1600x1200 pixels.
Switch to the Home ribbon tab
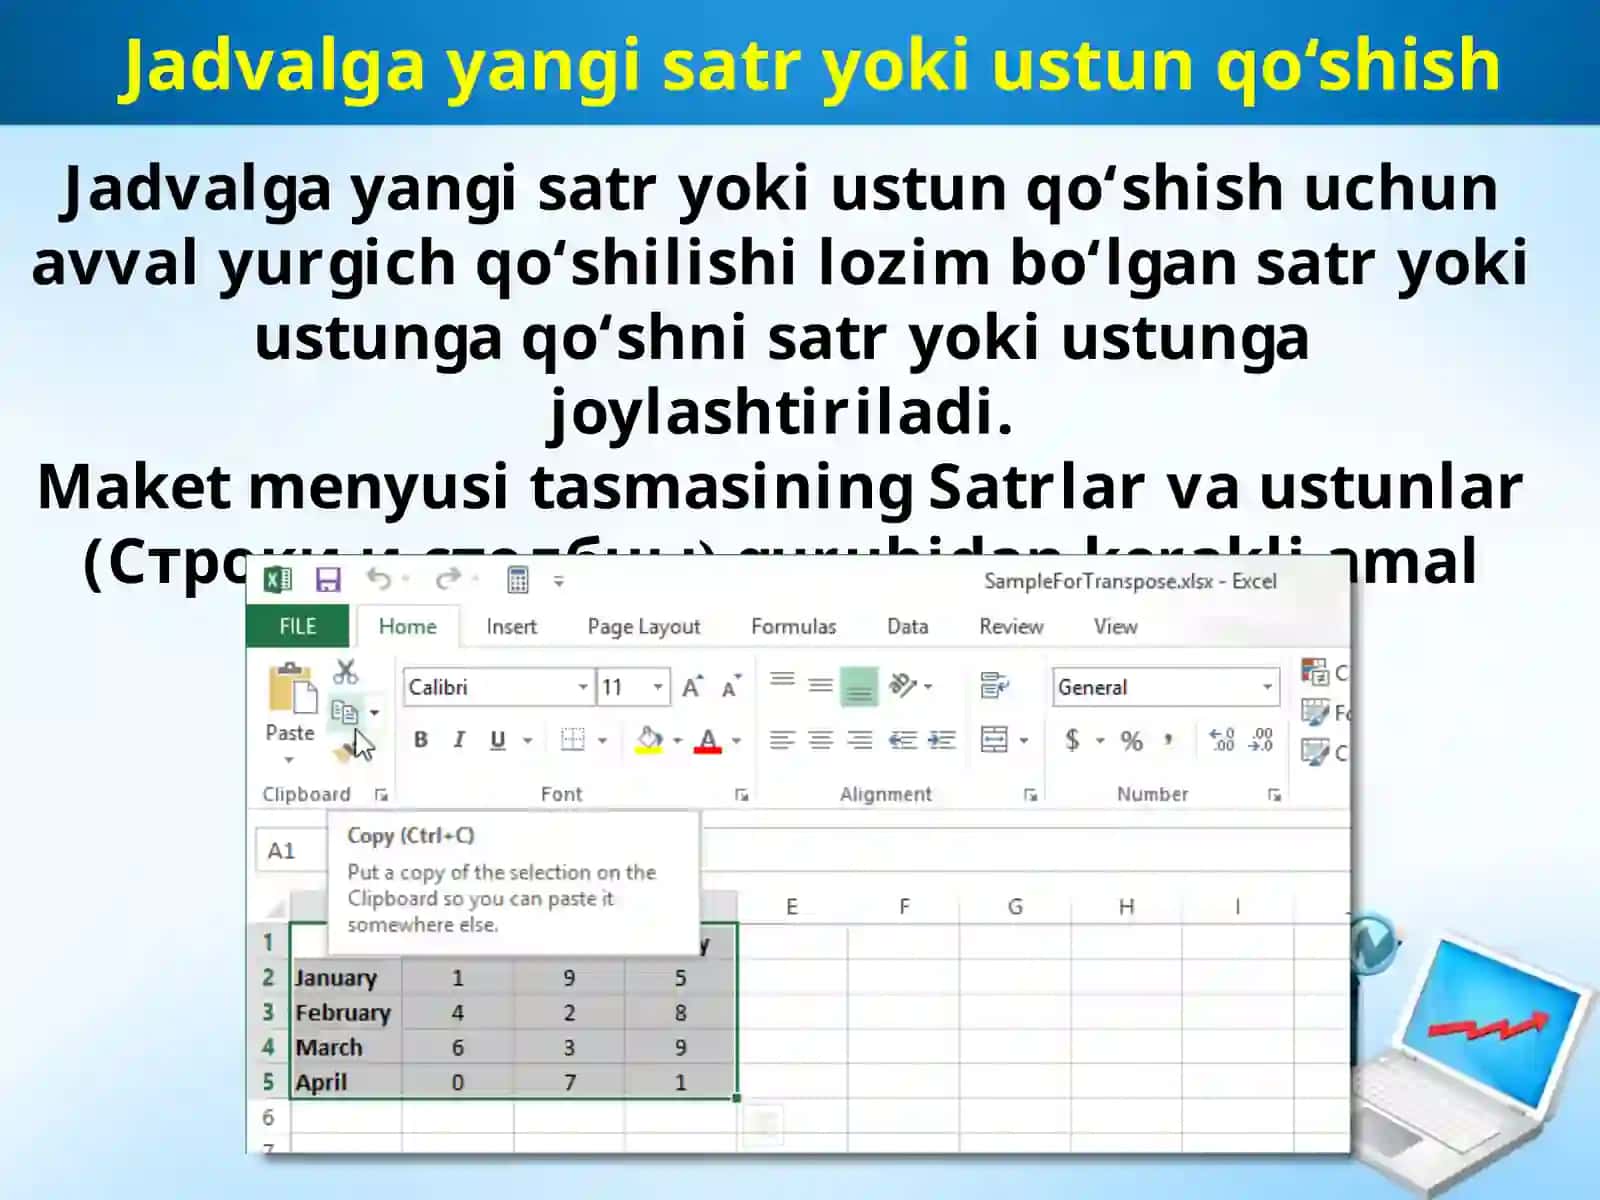[407, 626]
